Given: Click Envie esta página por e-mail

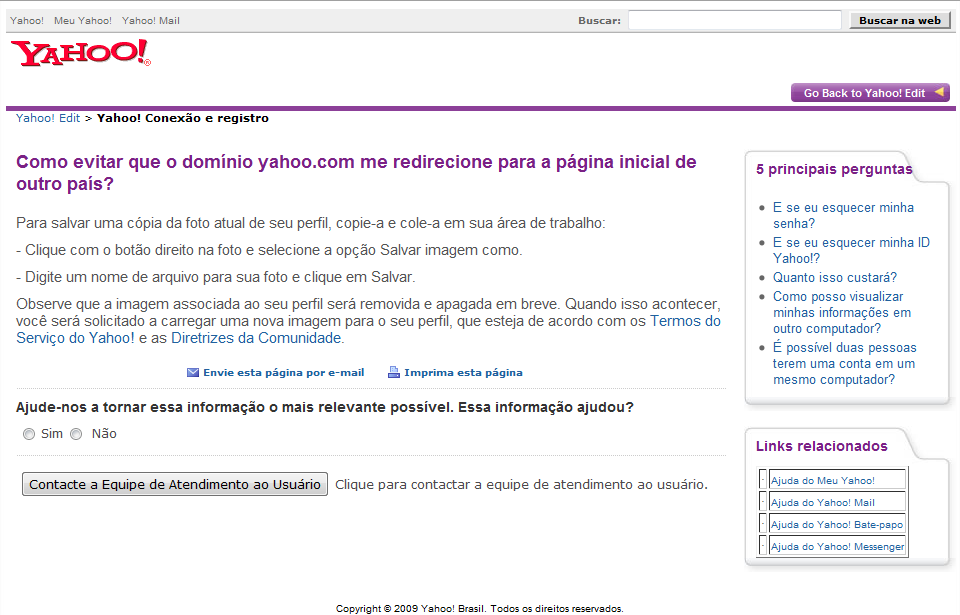Looking at the screenshot, I should [x=283, y=372].
